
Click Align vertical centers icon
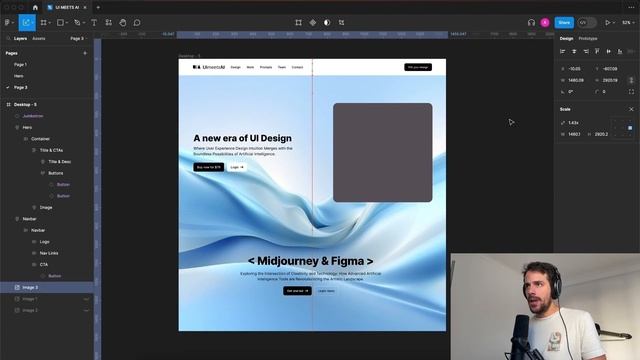[609, 51]
